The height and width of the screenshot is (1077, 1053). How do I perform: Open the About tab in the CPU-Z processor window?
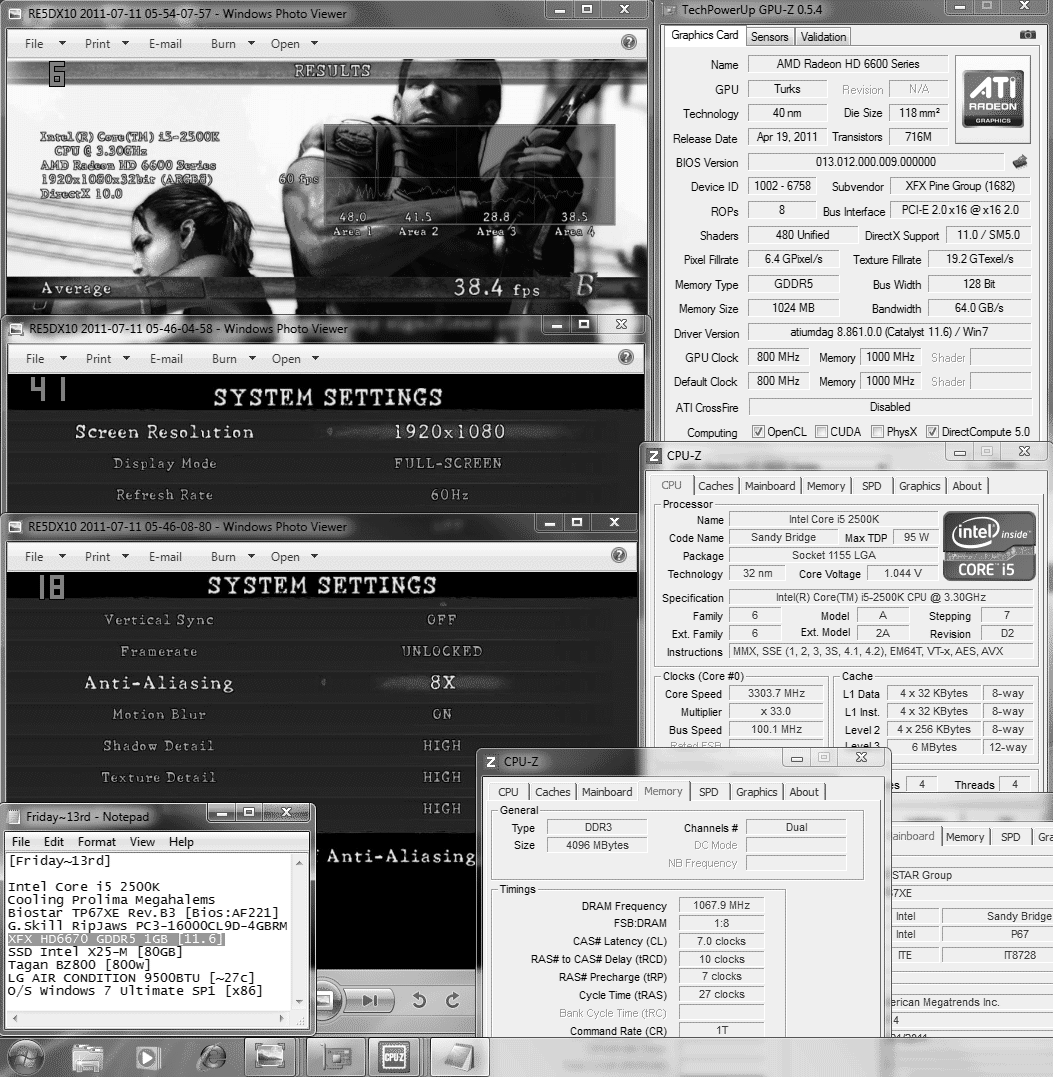tap(966, 486)
